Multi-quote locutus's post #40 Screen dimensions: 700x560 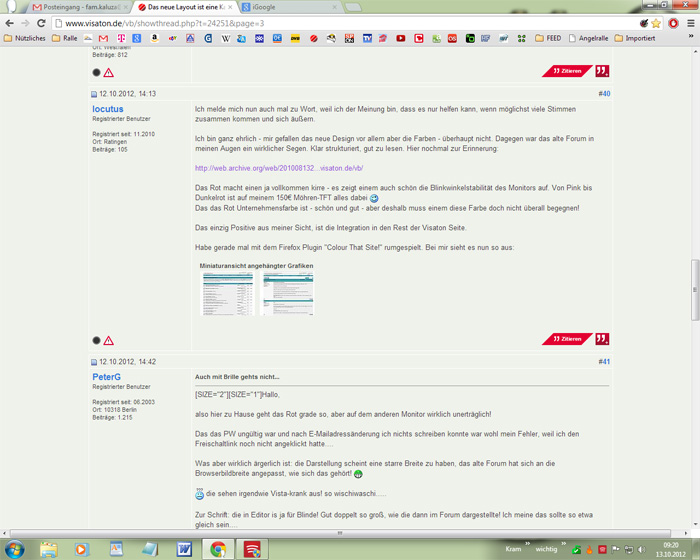(x=602, y=339)
